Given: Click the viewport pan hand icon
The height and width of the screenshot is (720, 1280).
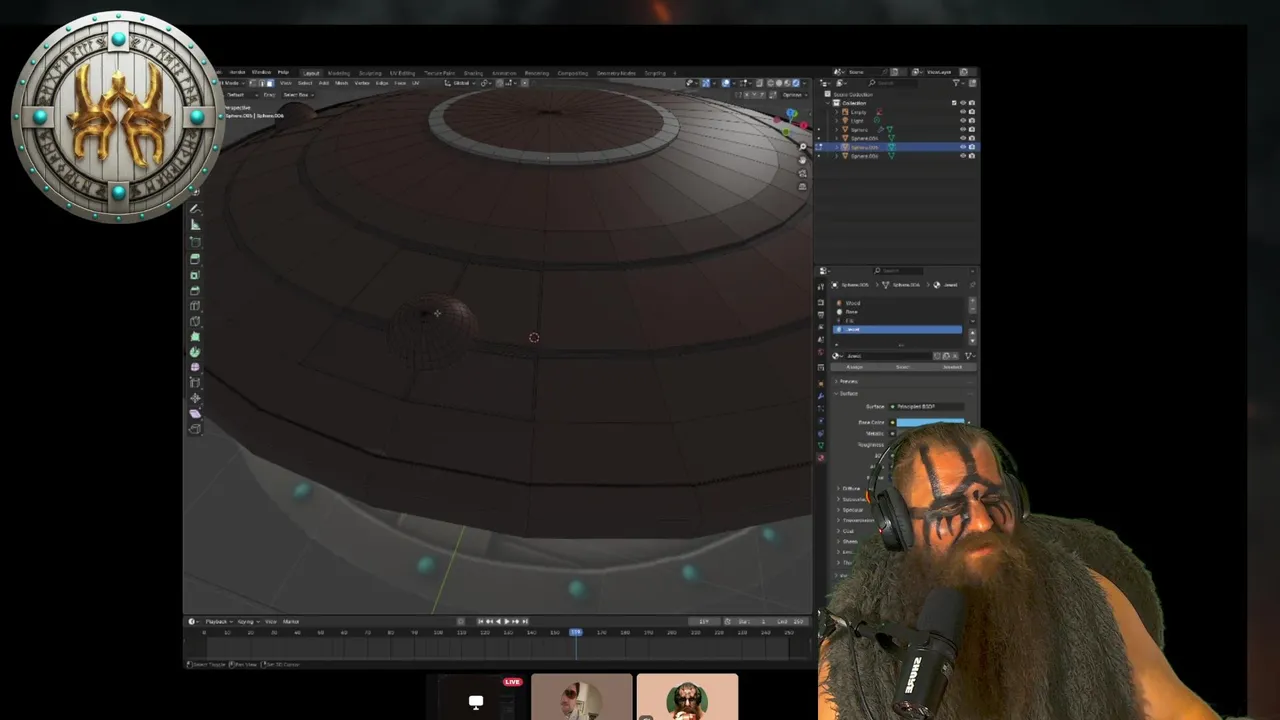Looking at the screenshot, I should tap(802, 160).
